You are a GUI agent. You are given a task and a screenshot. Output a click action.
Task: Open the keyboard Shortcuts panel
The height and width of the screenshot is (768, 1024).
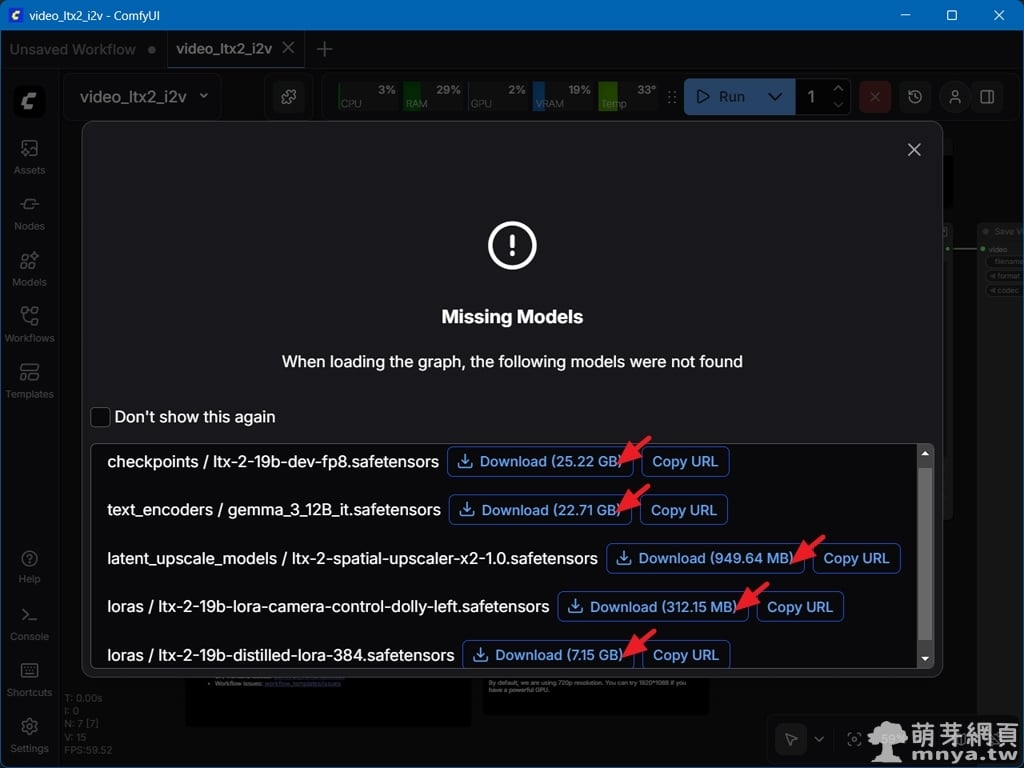29,678
